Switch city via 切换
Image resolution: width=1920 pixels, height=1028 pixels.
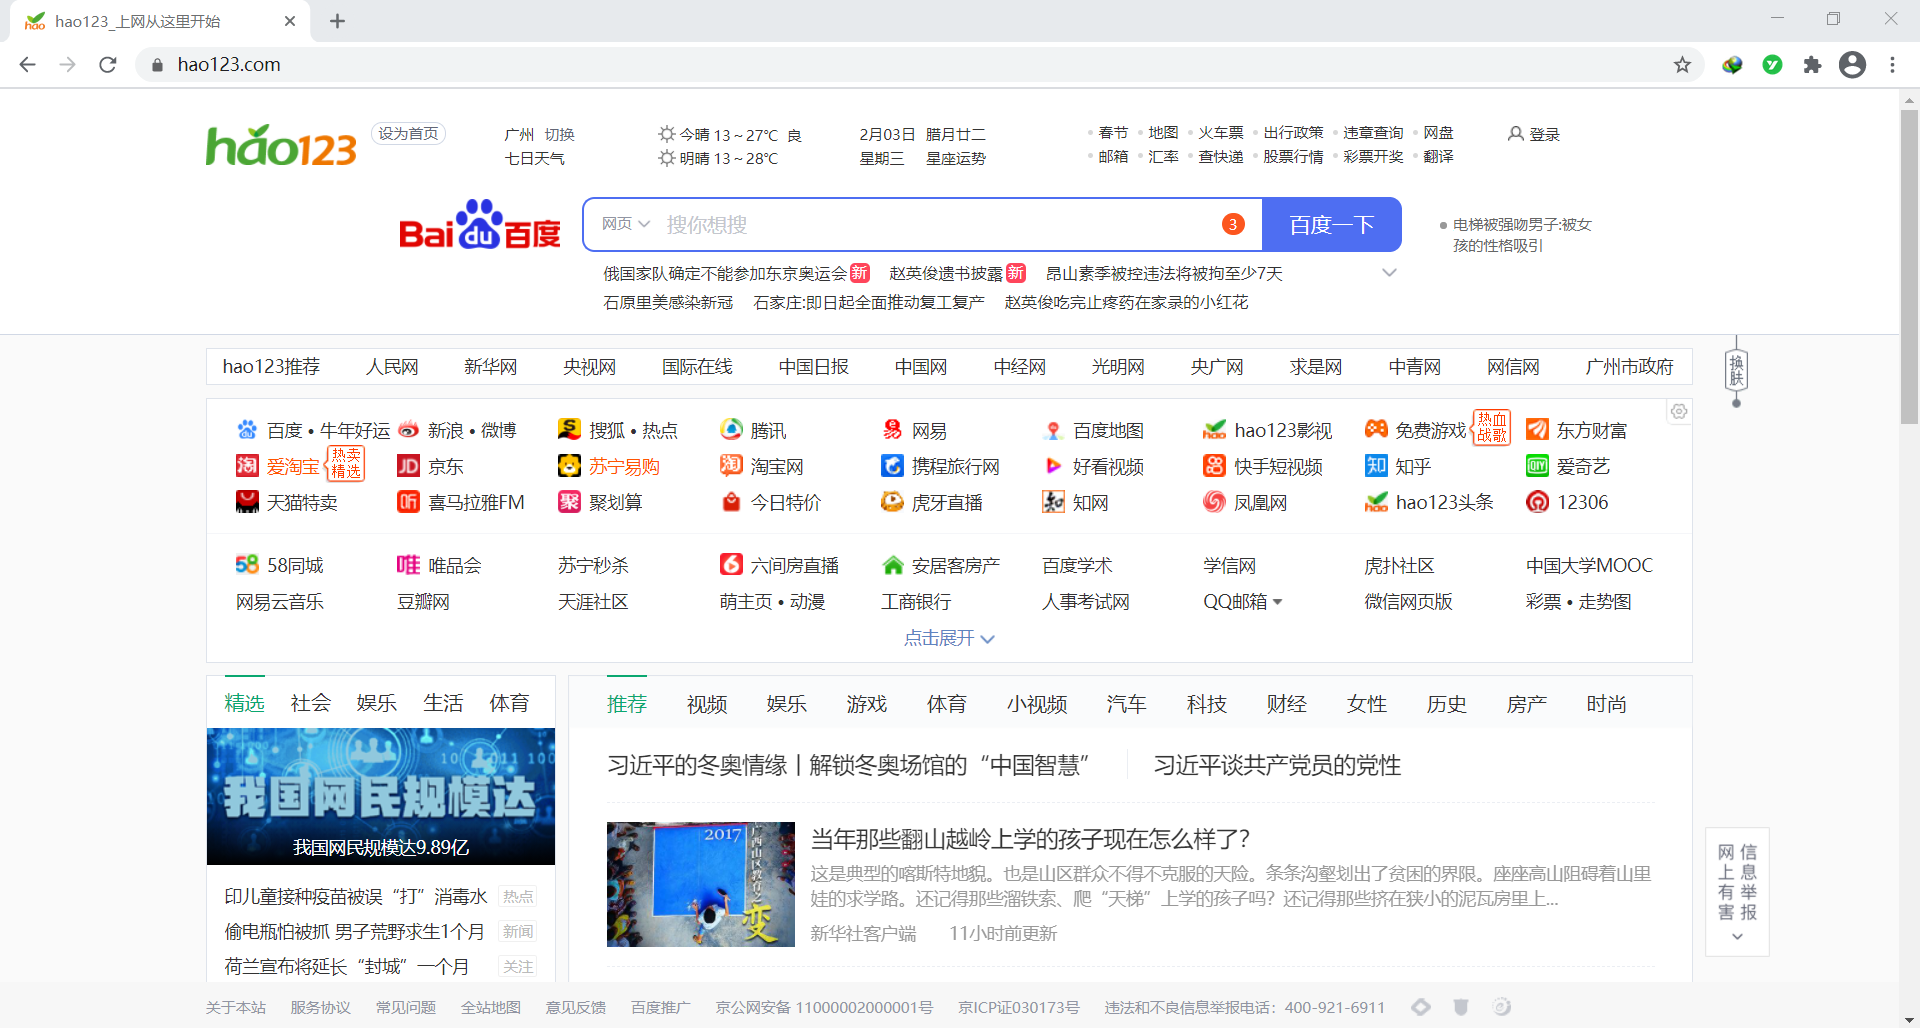(559, 134)
